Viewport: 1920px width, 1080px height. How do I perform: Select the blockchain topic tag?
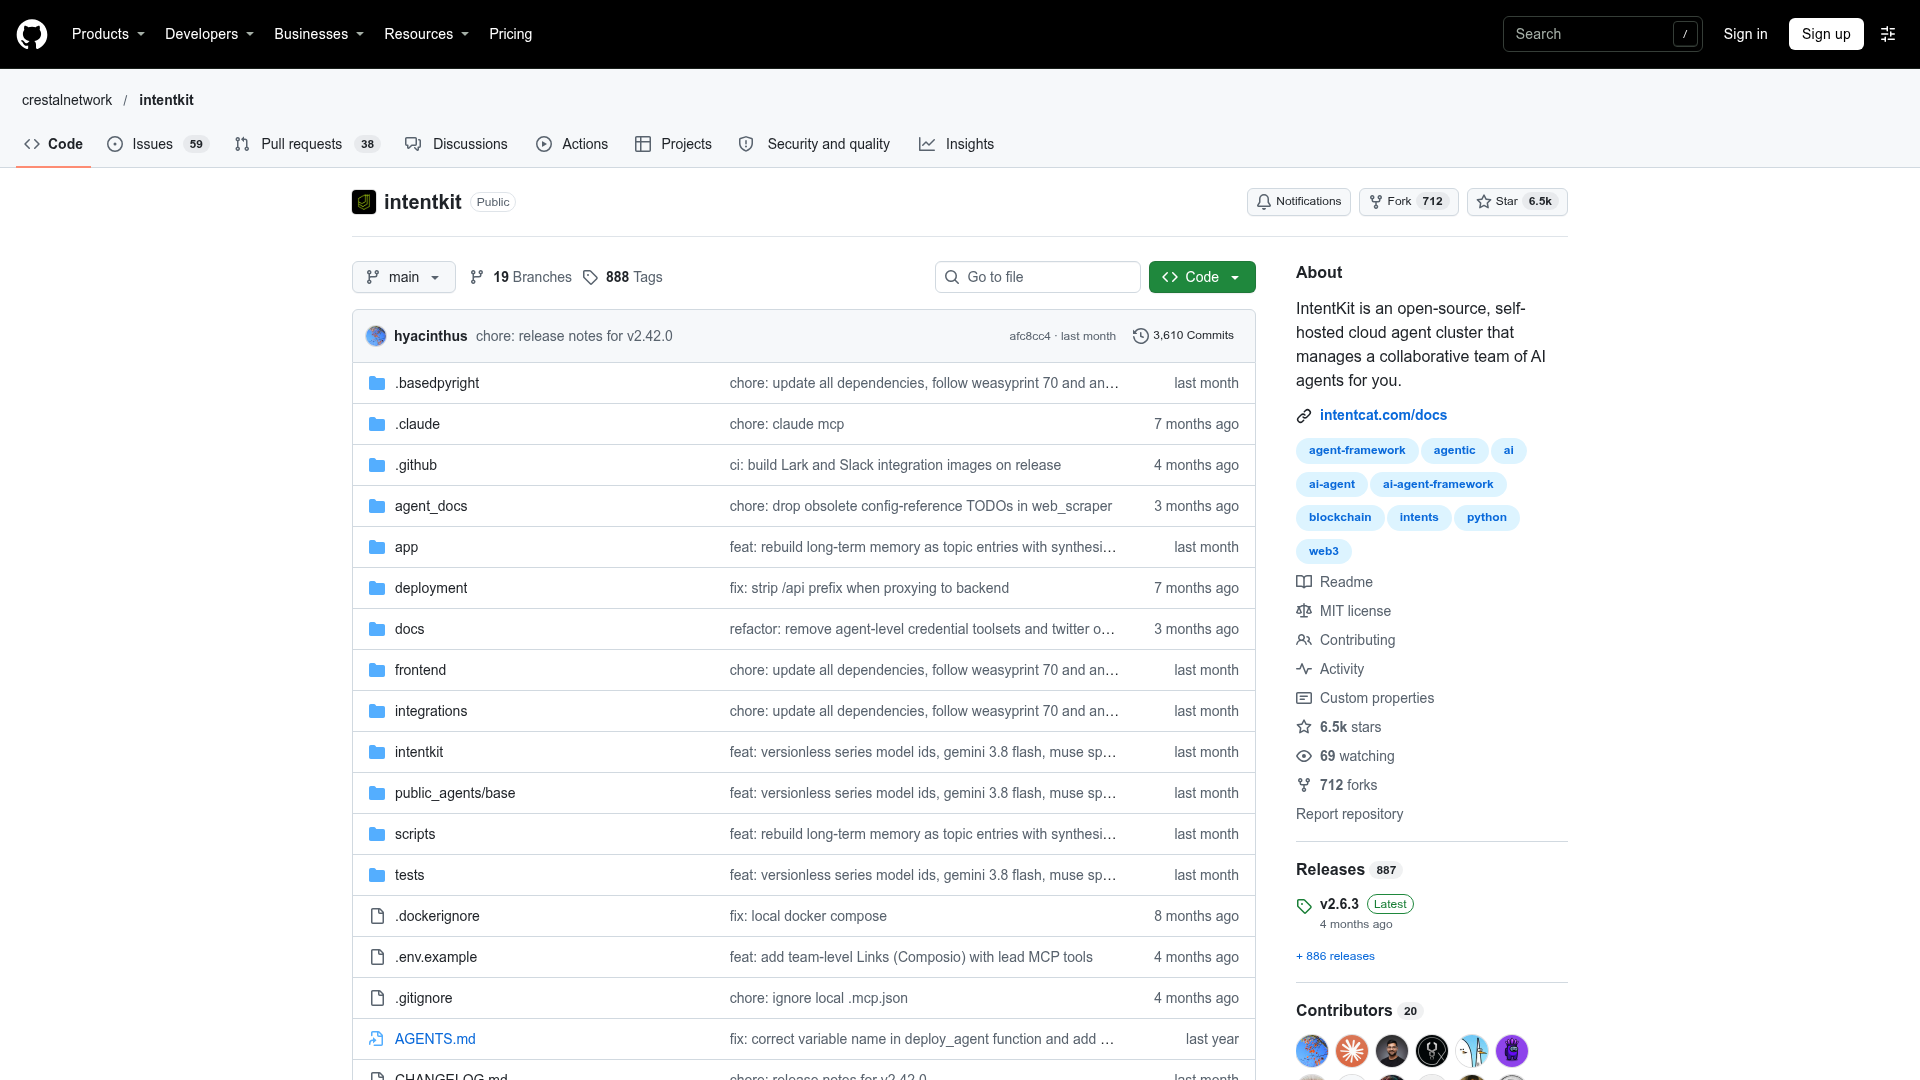[1340, 518]
